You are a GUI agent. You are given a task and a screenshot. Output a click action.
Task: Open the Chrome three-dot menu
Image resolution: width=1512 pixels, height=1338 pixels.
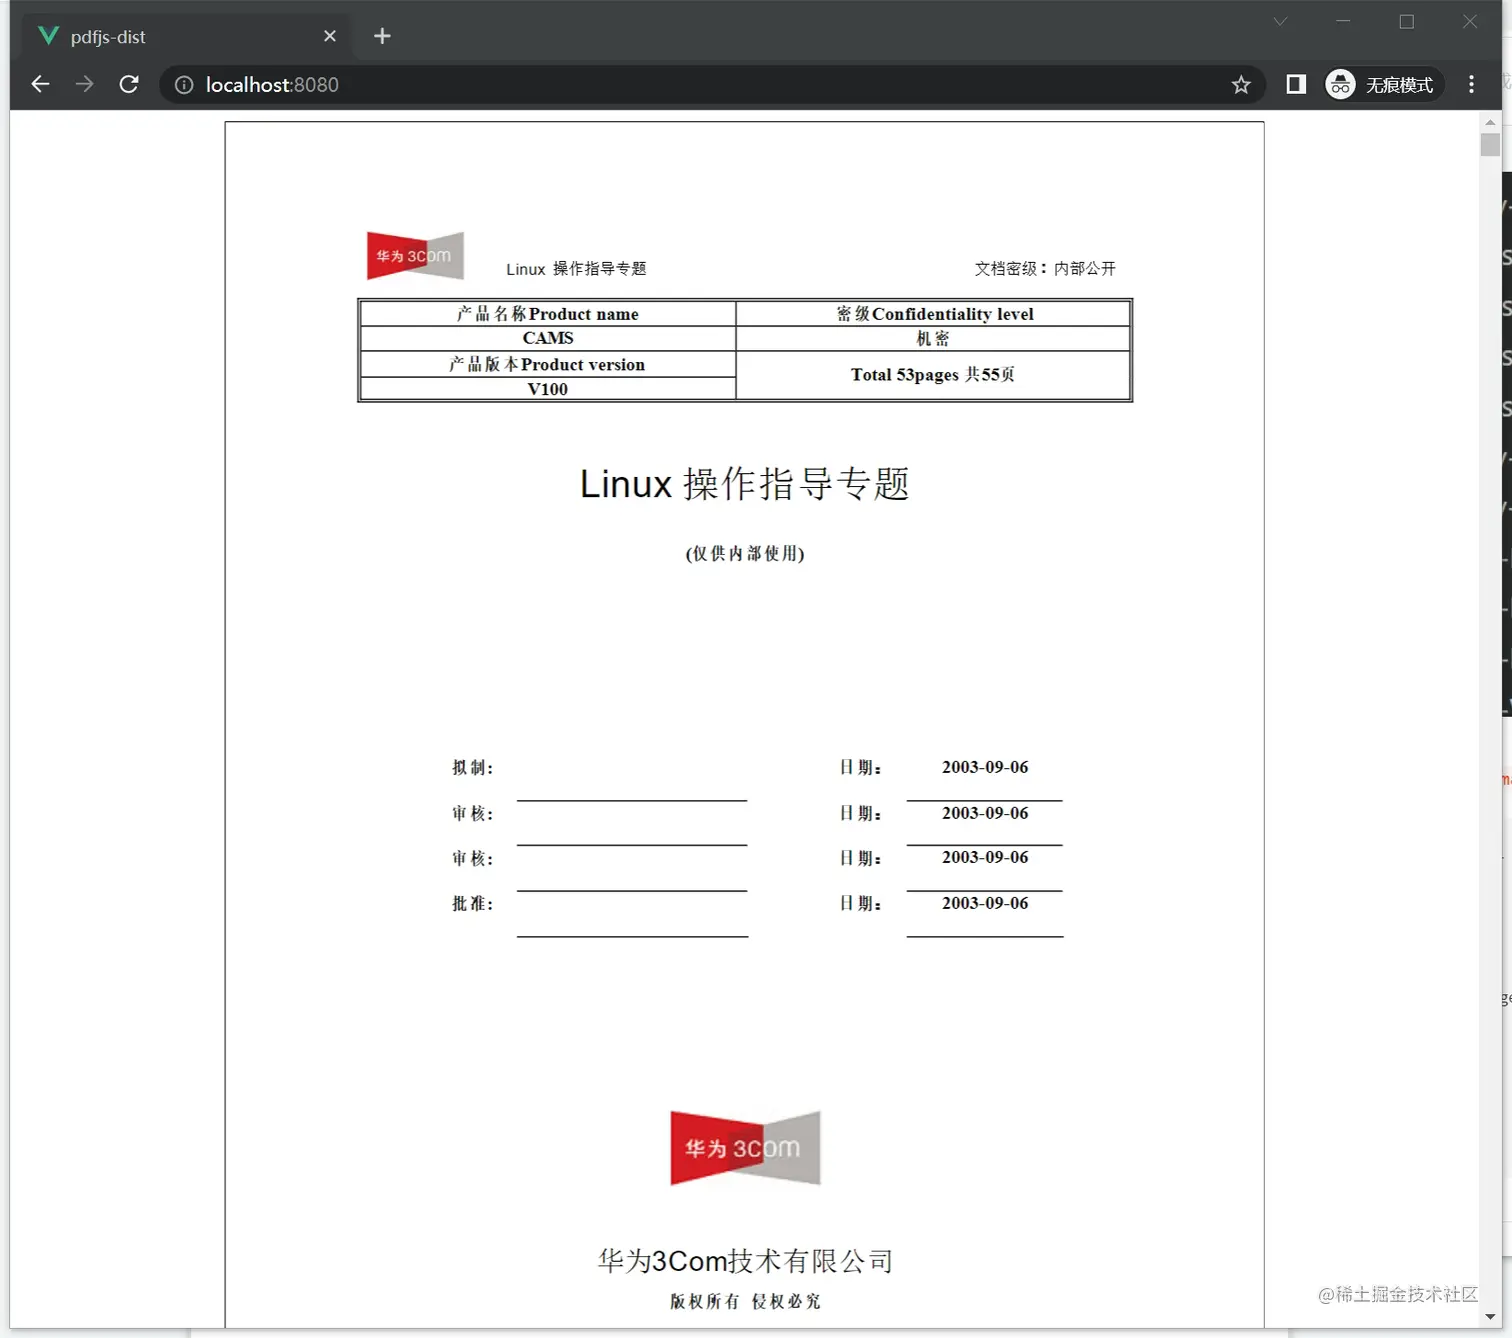click(1471, 84)
